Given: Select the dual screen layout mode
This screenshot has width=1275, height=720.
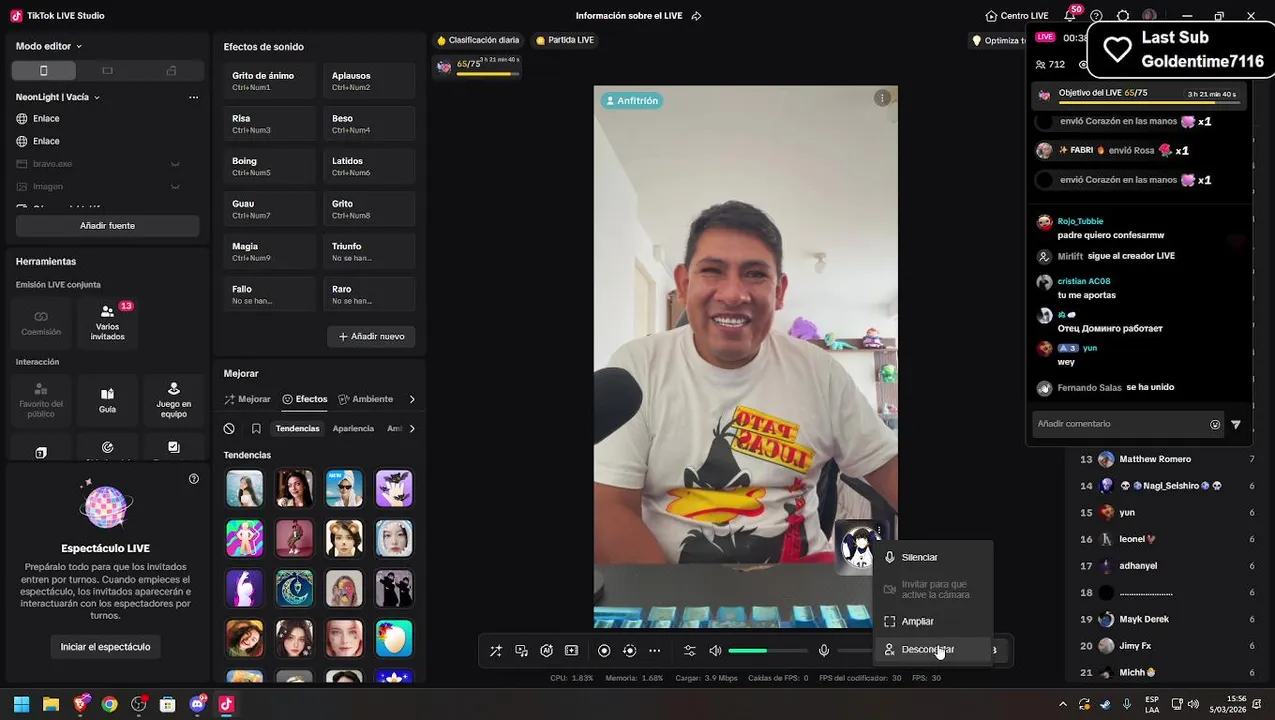Looking at the screenshot, I should click(171, 71).
